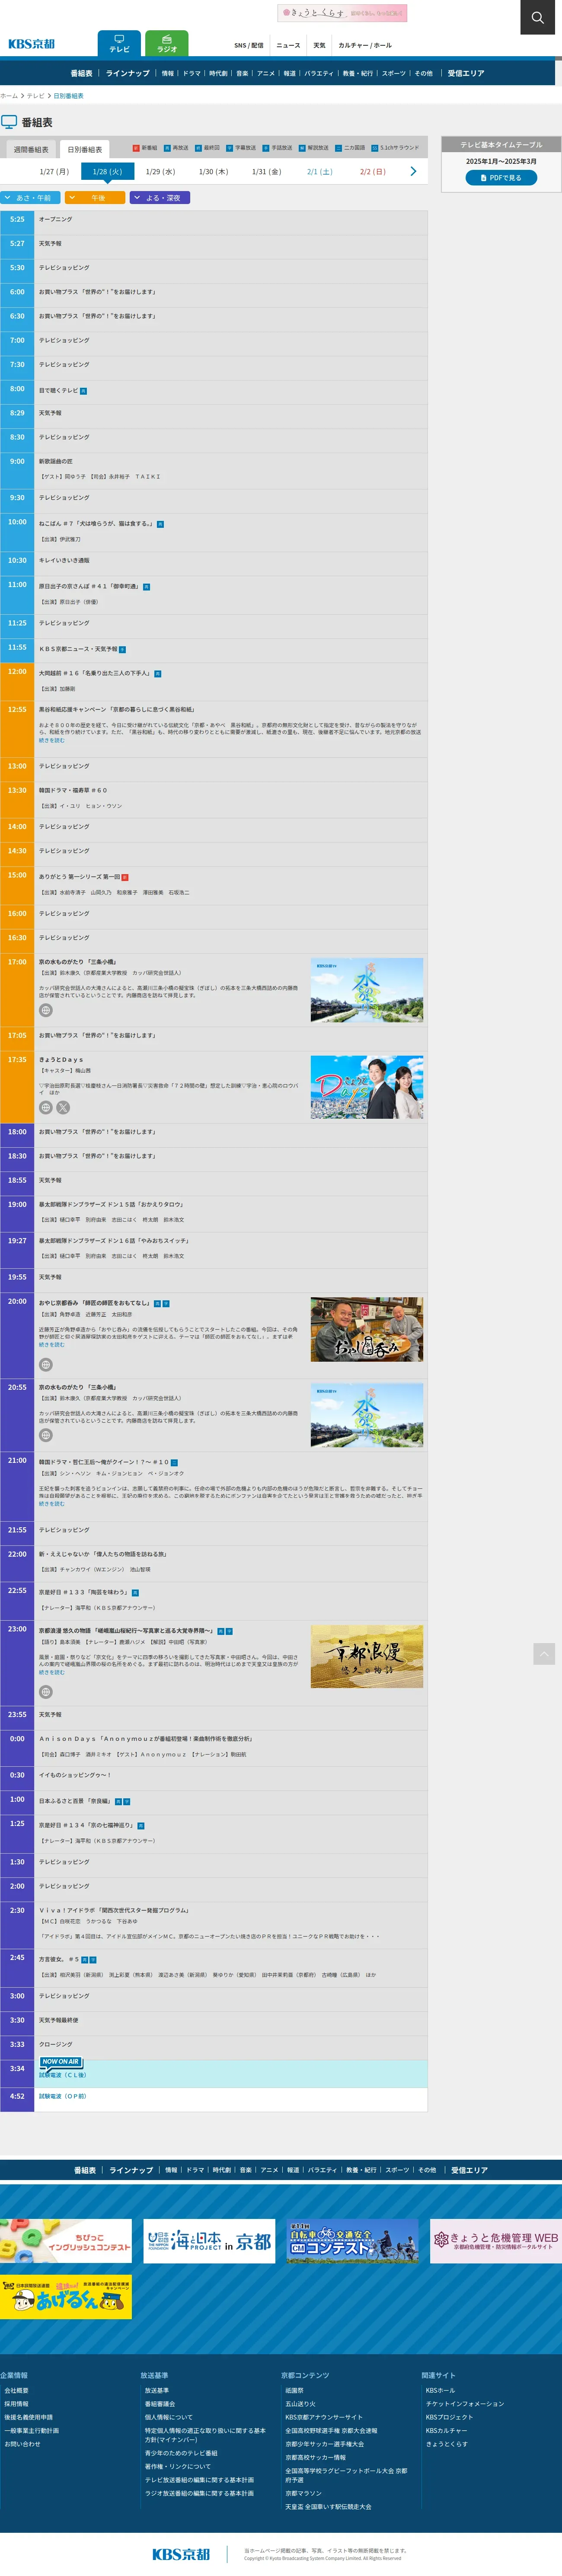Click the 自転車交通安全CMコンテスト banner
This screenshot has width=562, height=2576.
[x=353, y=2241]
